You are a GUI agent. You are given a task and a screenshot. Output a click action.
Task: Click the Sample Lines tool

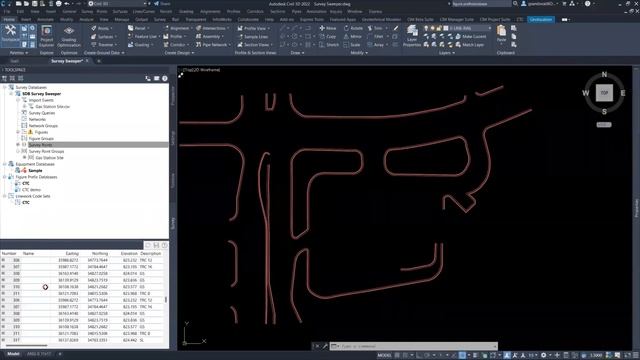(252, 36)
